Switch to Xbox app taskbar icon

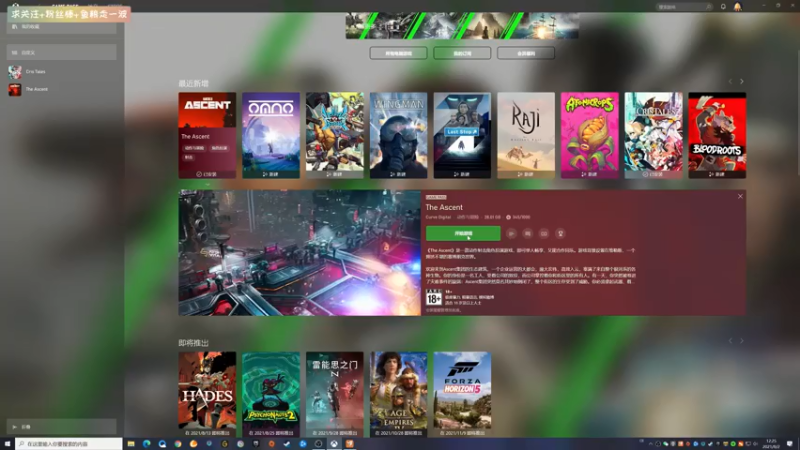pyautogui.click(x=334, y=444)
